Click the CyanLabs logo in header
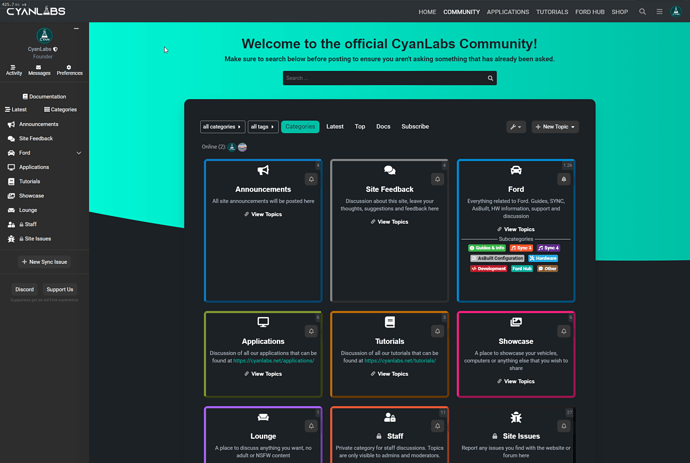690x463 pixels. 36,11
